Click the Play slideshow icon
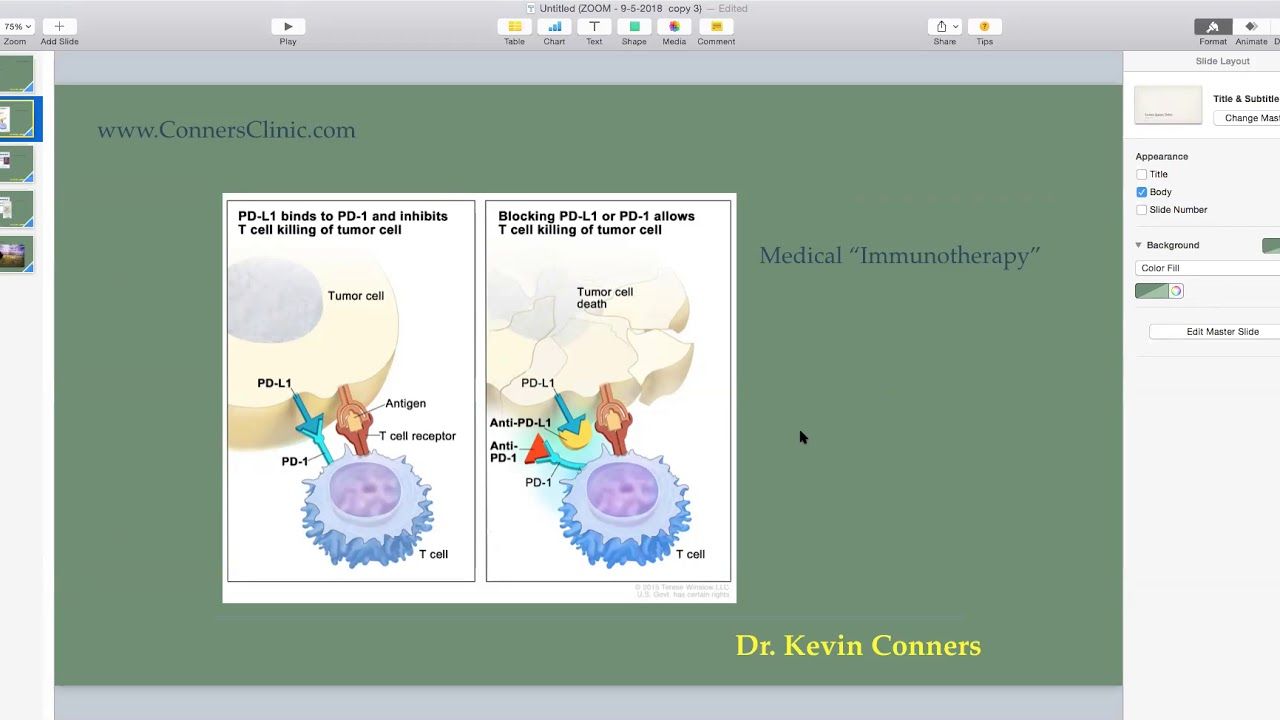The width and height of the screenshot is (1280, 720). [288, 27]
